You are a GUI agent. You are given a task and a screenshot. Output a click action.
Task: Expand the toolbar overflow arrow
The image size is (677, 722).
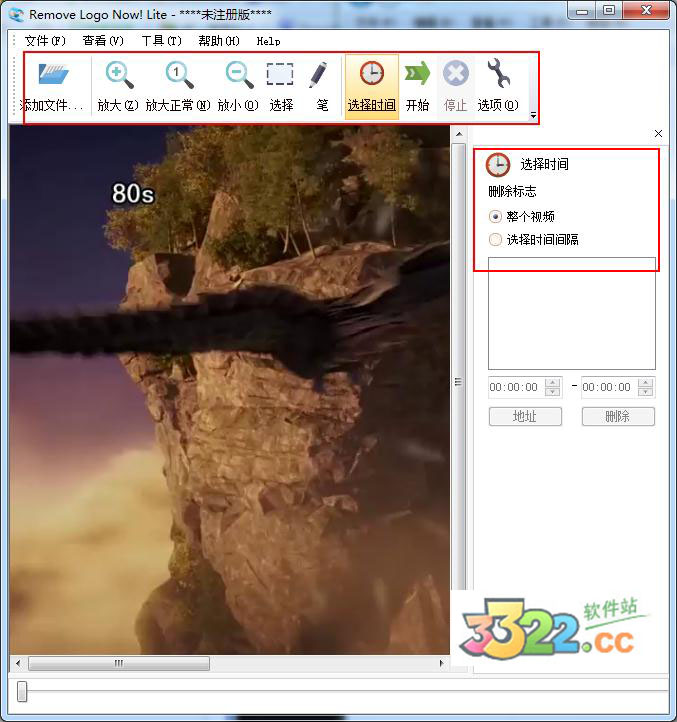(x=533, y=115)
